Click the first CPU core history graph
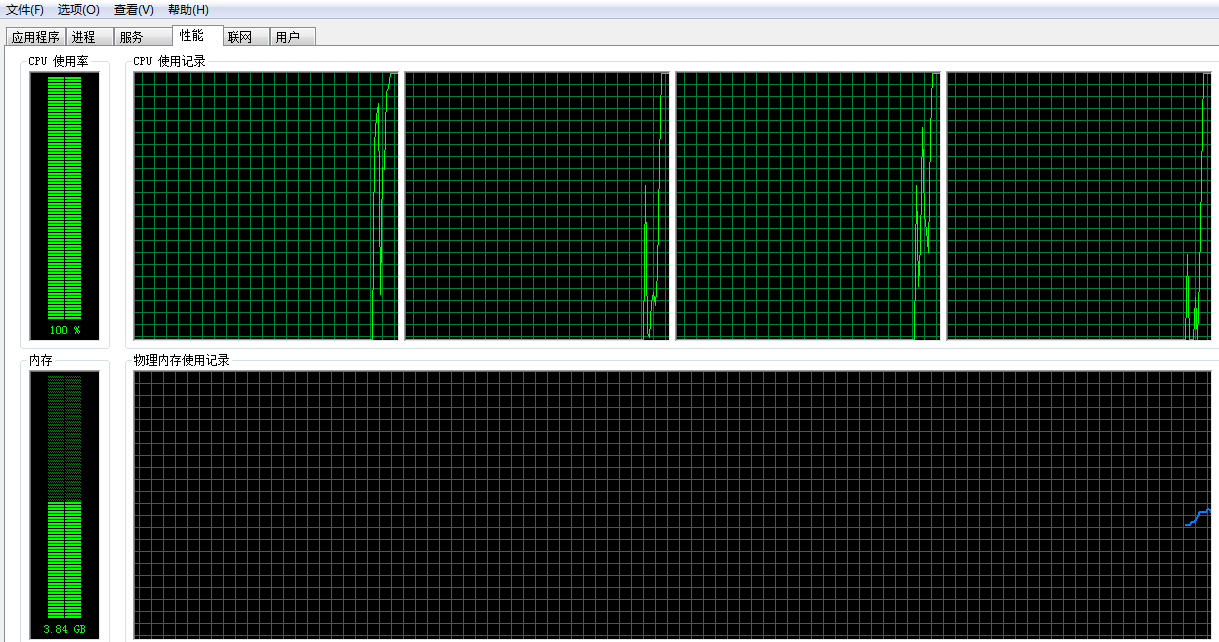 [x=266, y=206]
